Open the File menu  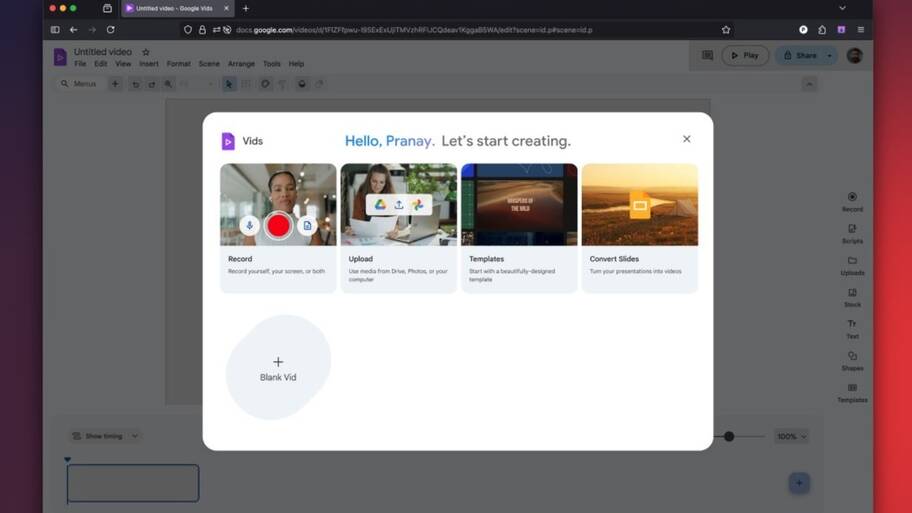[80, 64]
